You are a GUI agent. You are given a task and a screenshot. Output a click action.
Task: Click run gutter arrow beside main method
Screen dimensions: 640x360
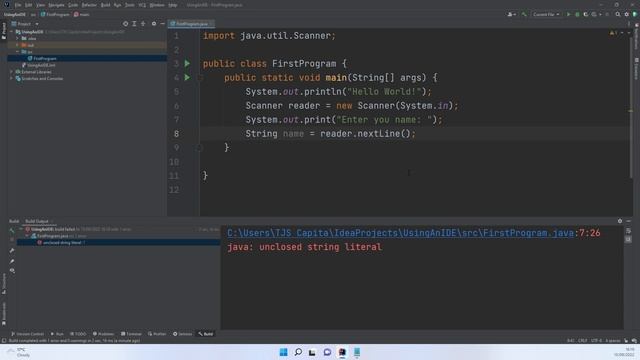[x=187, y=78]
